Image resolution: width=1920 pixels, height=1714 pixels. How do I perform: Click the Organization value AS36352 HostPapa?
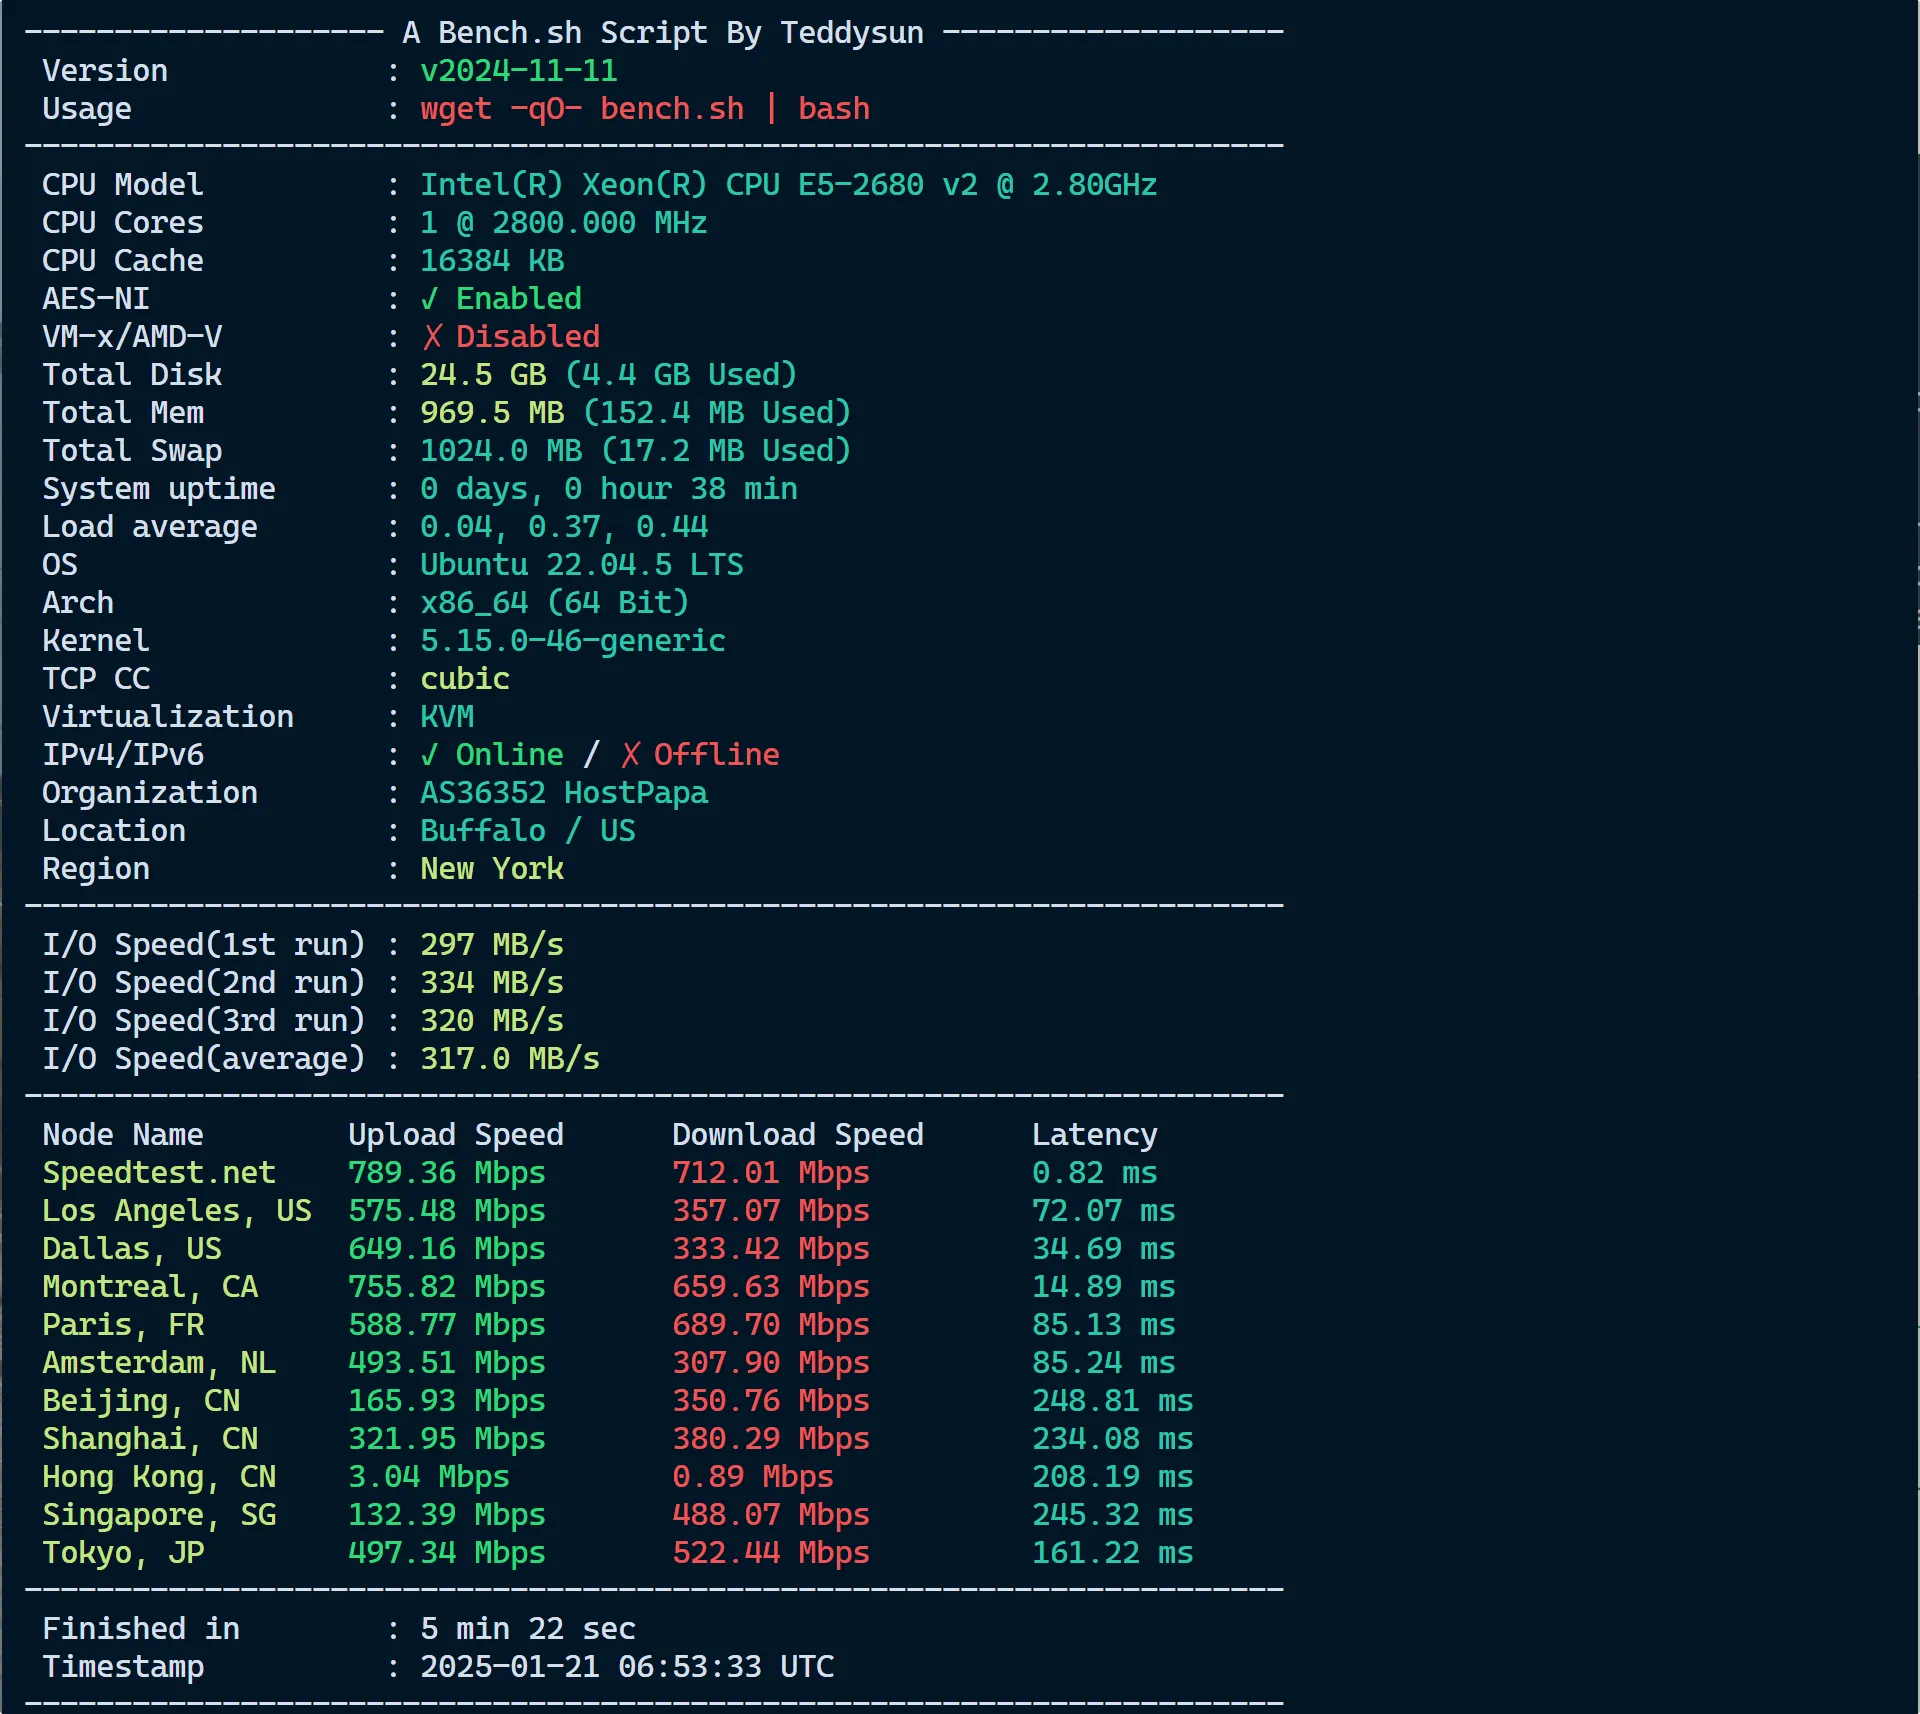coord(563,793)
